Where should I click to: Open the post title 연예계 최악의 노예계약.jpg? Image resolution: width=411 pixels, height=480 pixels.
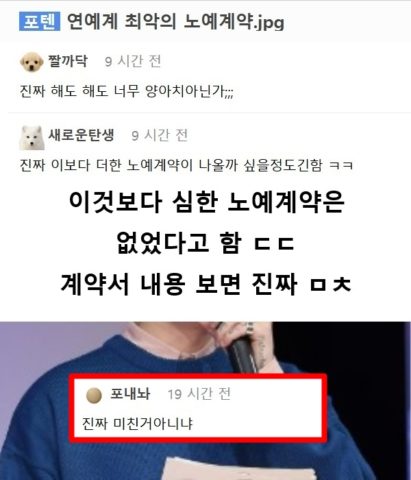(x=176, y=22)
